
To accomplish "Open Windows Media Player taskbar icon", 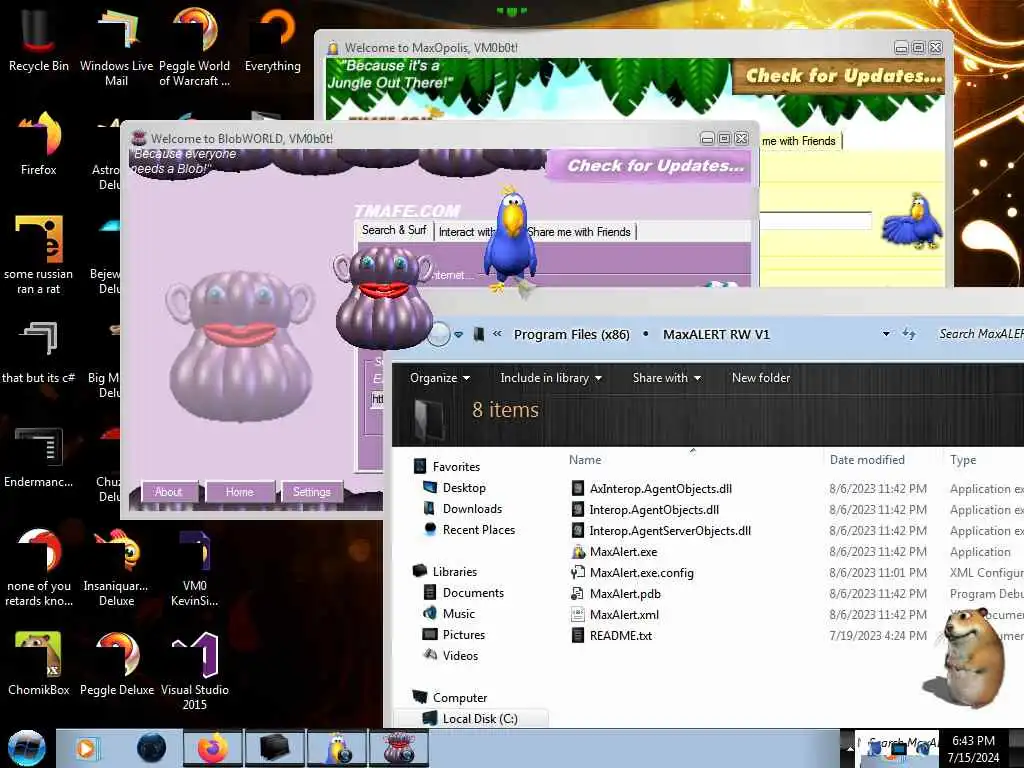I will pos(86,748).
